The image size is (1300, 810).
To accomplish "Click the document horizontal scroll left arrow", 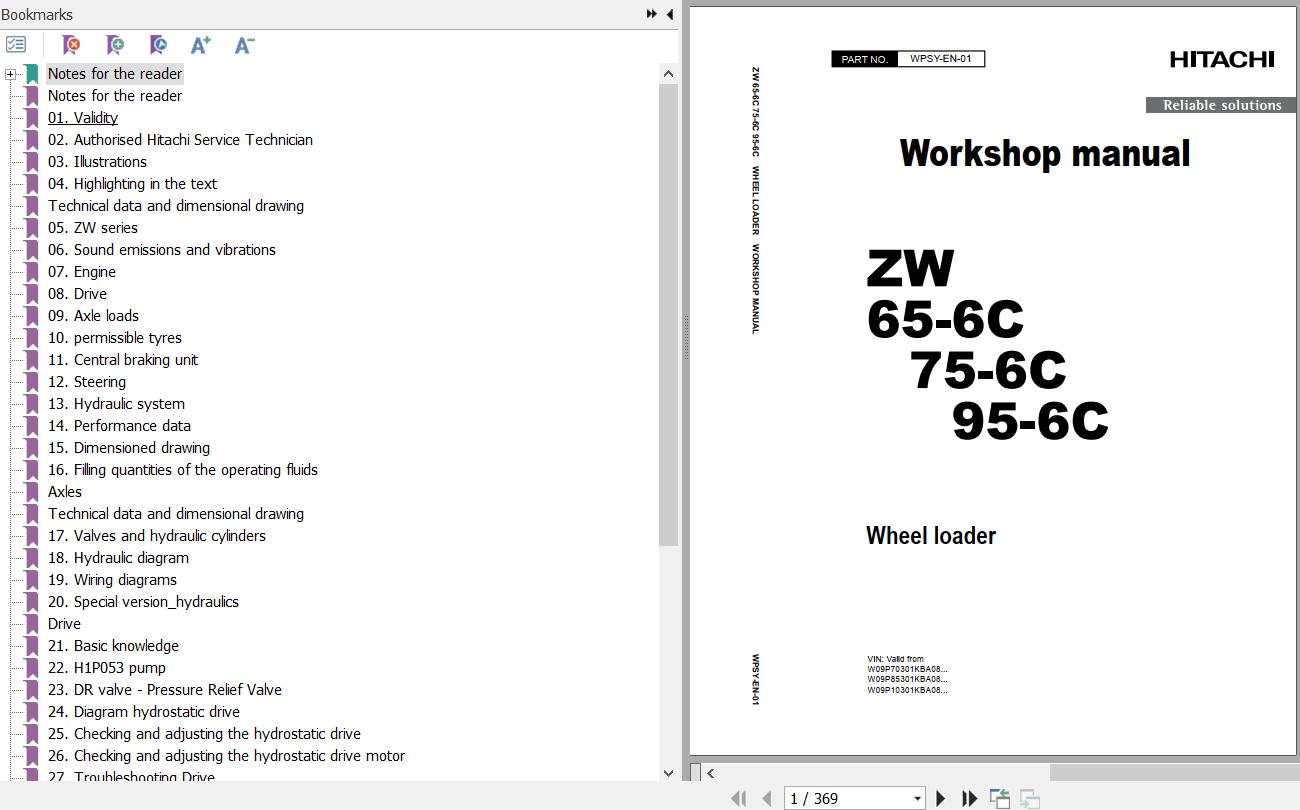I will click(x=710, y=772).
